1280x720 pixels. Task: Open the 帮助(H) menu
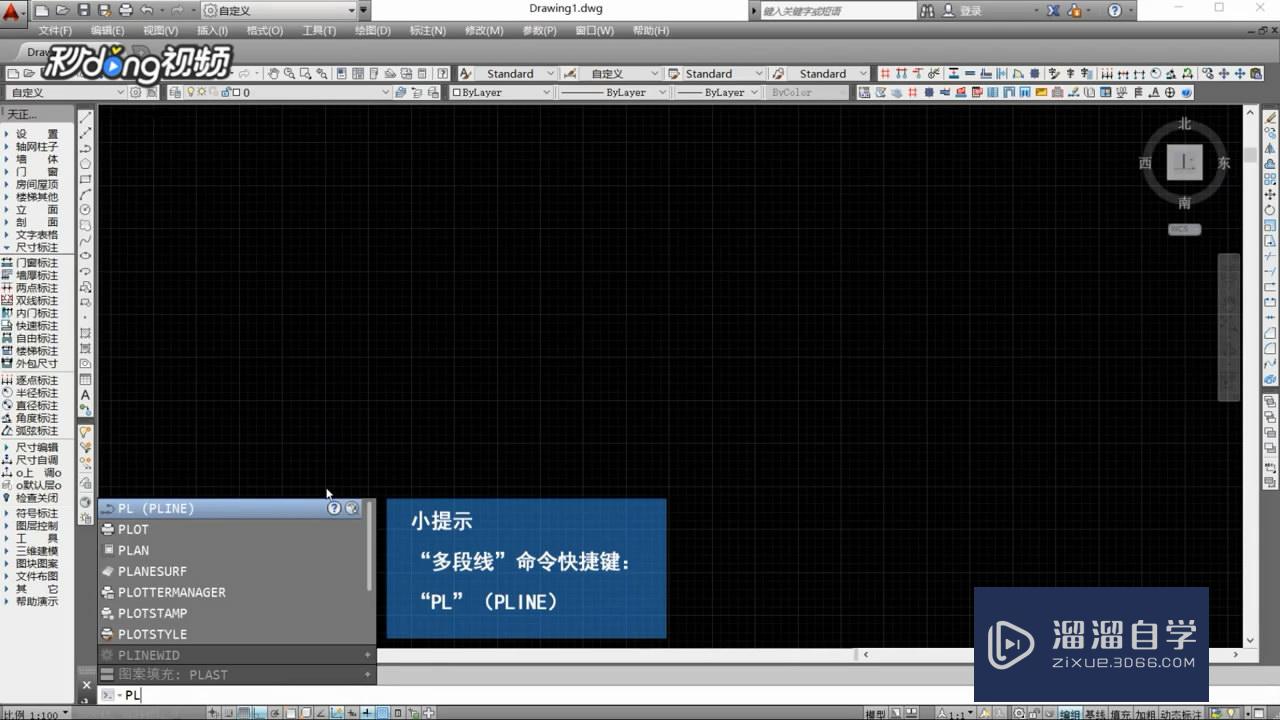coord(651,30)
